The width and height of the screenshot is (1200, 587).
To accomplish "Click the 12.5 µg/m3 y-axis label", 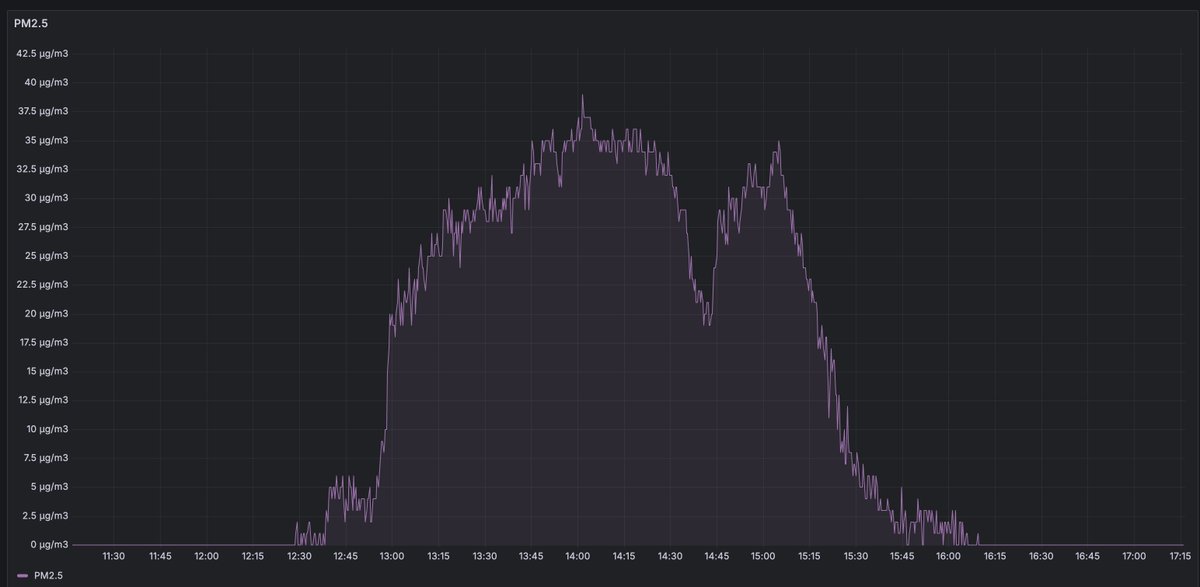I will (42, 400).
